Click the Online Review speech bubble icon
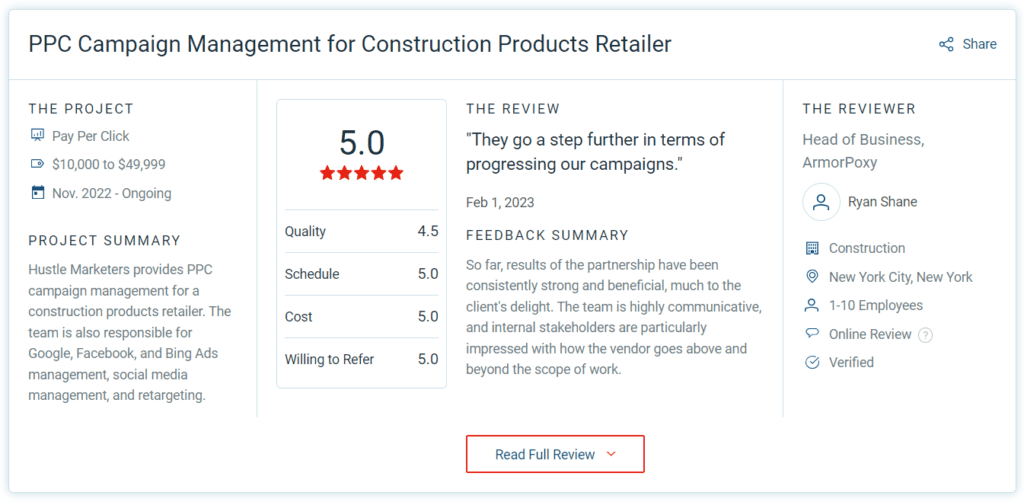The height and width of the screenshot is (502, 1024). pyautogui.click(x=812, y=334)
